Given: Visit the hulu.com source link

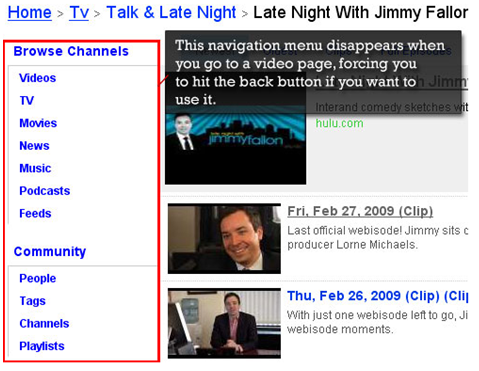Looking at the screenshot, I should (x=339, y=123).
